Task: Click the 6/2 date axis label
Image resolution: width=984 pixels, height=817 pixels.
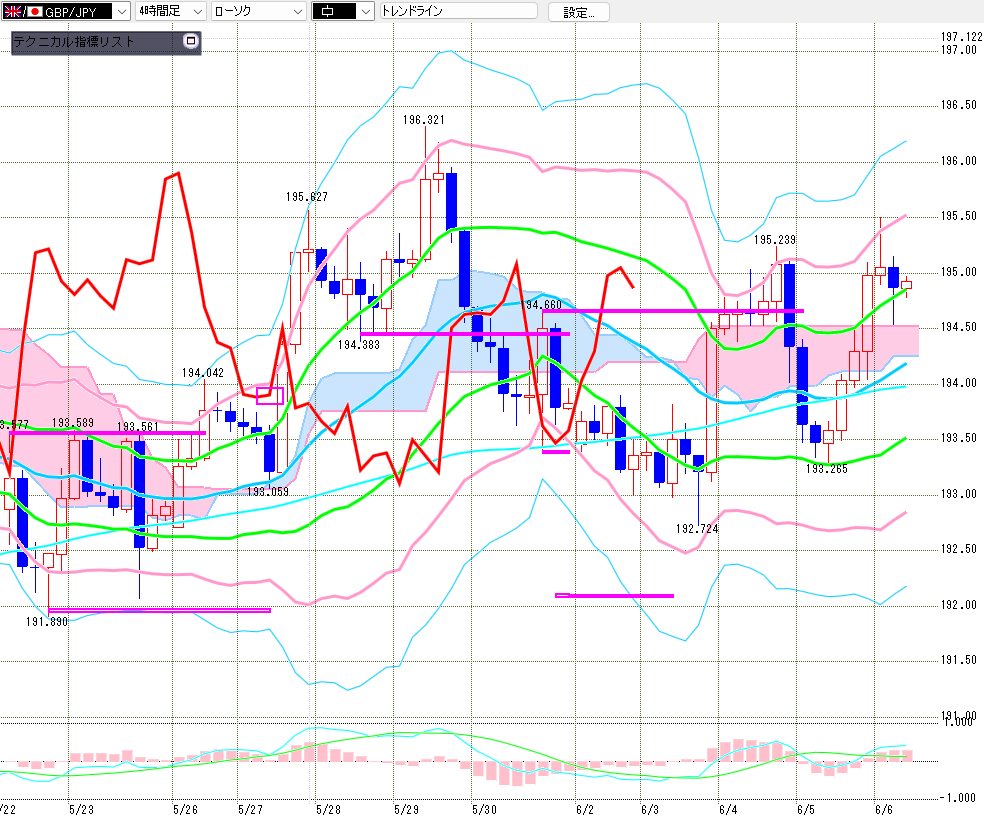Action: coord(585,809)
